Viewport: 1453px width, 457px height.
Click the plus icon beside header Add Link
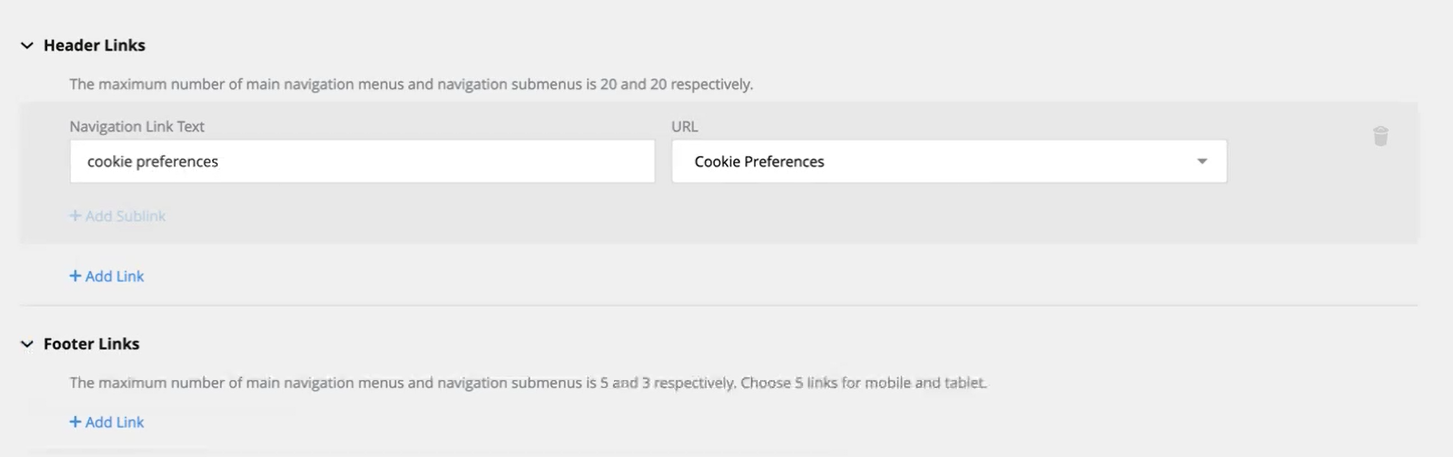point(75,276)
